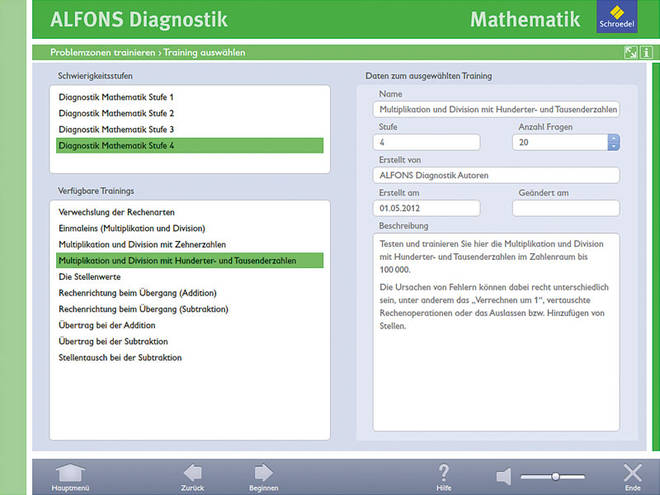This screenshot has width=660, height=495.
Task: Select highlighted Hunderter- und Tausenderzahlen training
Action: tap(190, 261)
